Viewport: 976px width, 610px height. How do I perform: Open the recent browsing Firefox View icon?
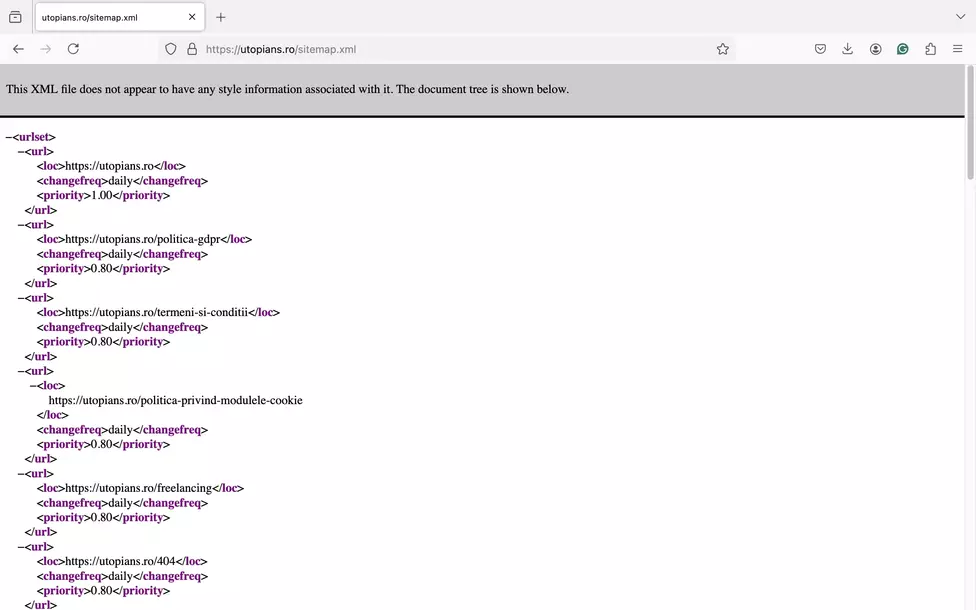[x=16, y=17]
